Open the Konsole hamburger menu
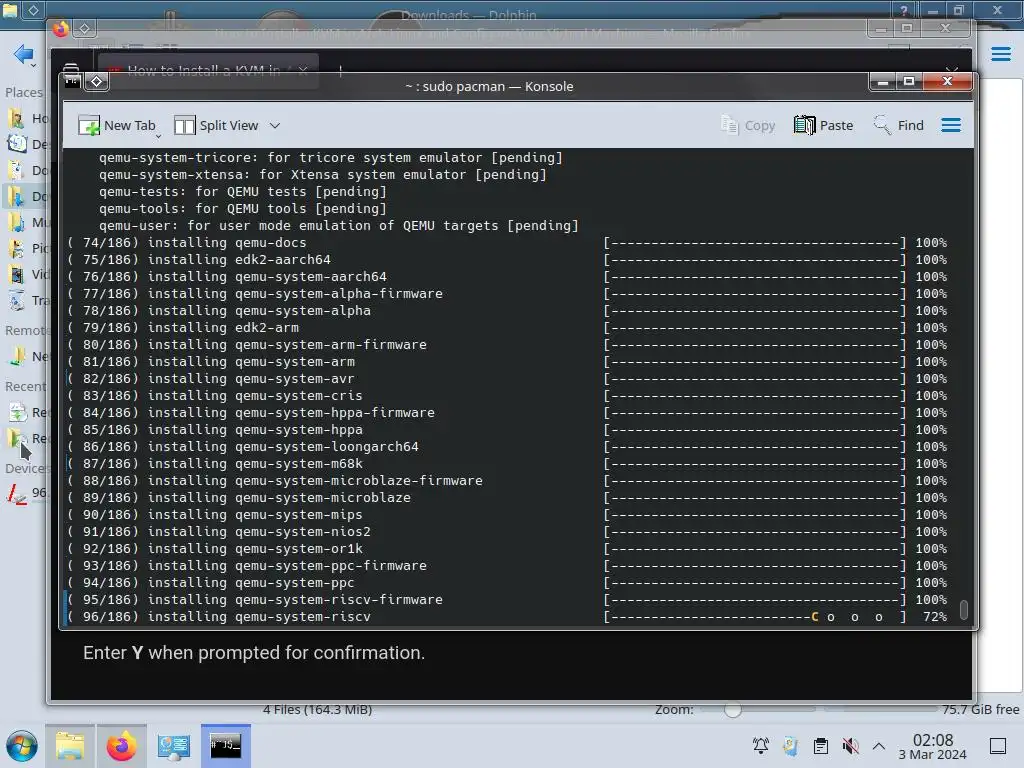The height and width of the screenshot is (768, 1024). [951, 125]
